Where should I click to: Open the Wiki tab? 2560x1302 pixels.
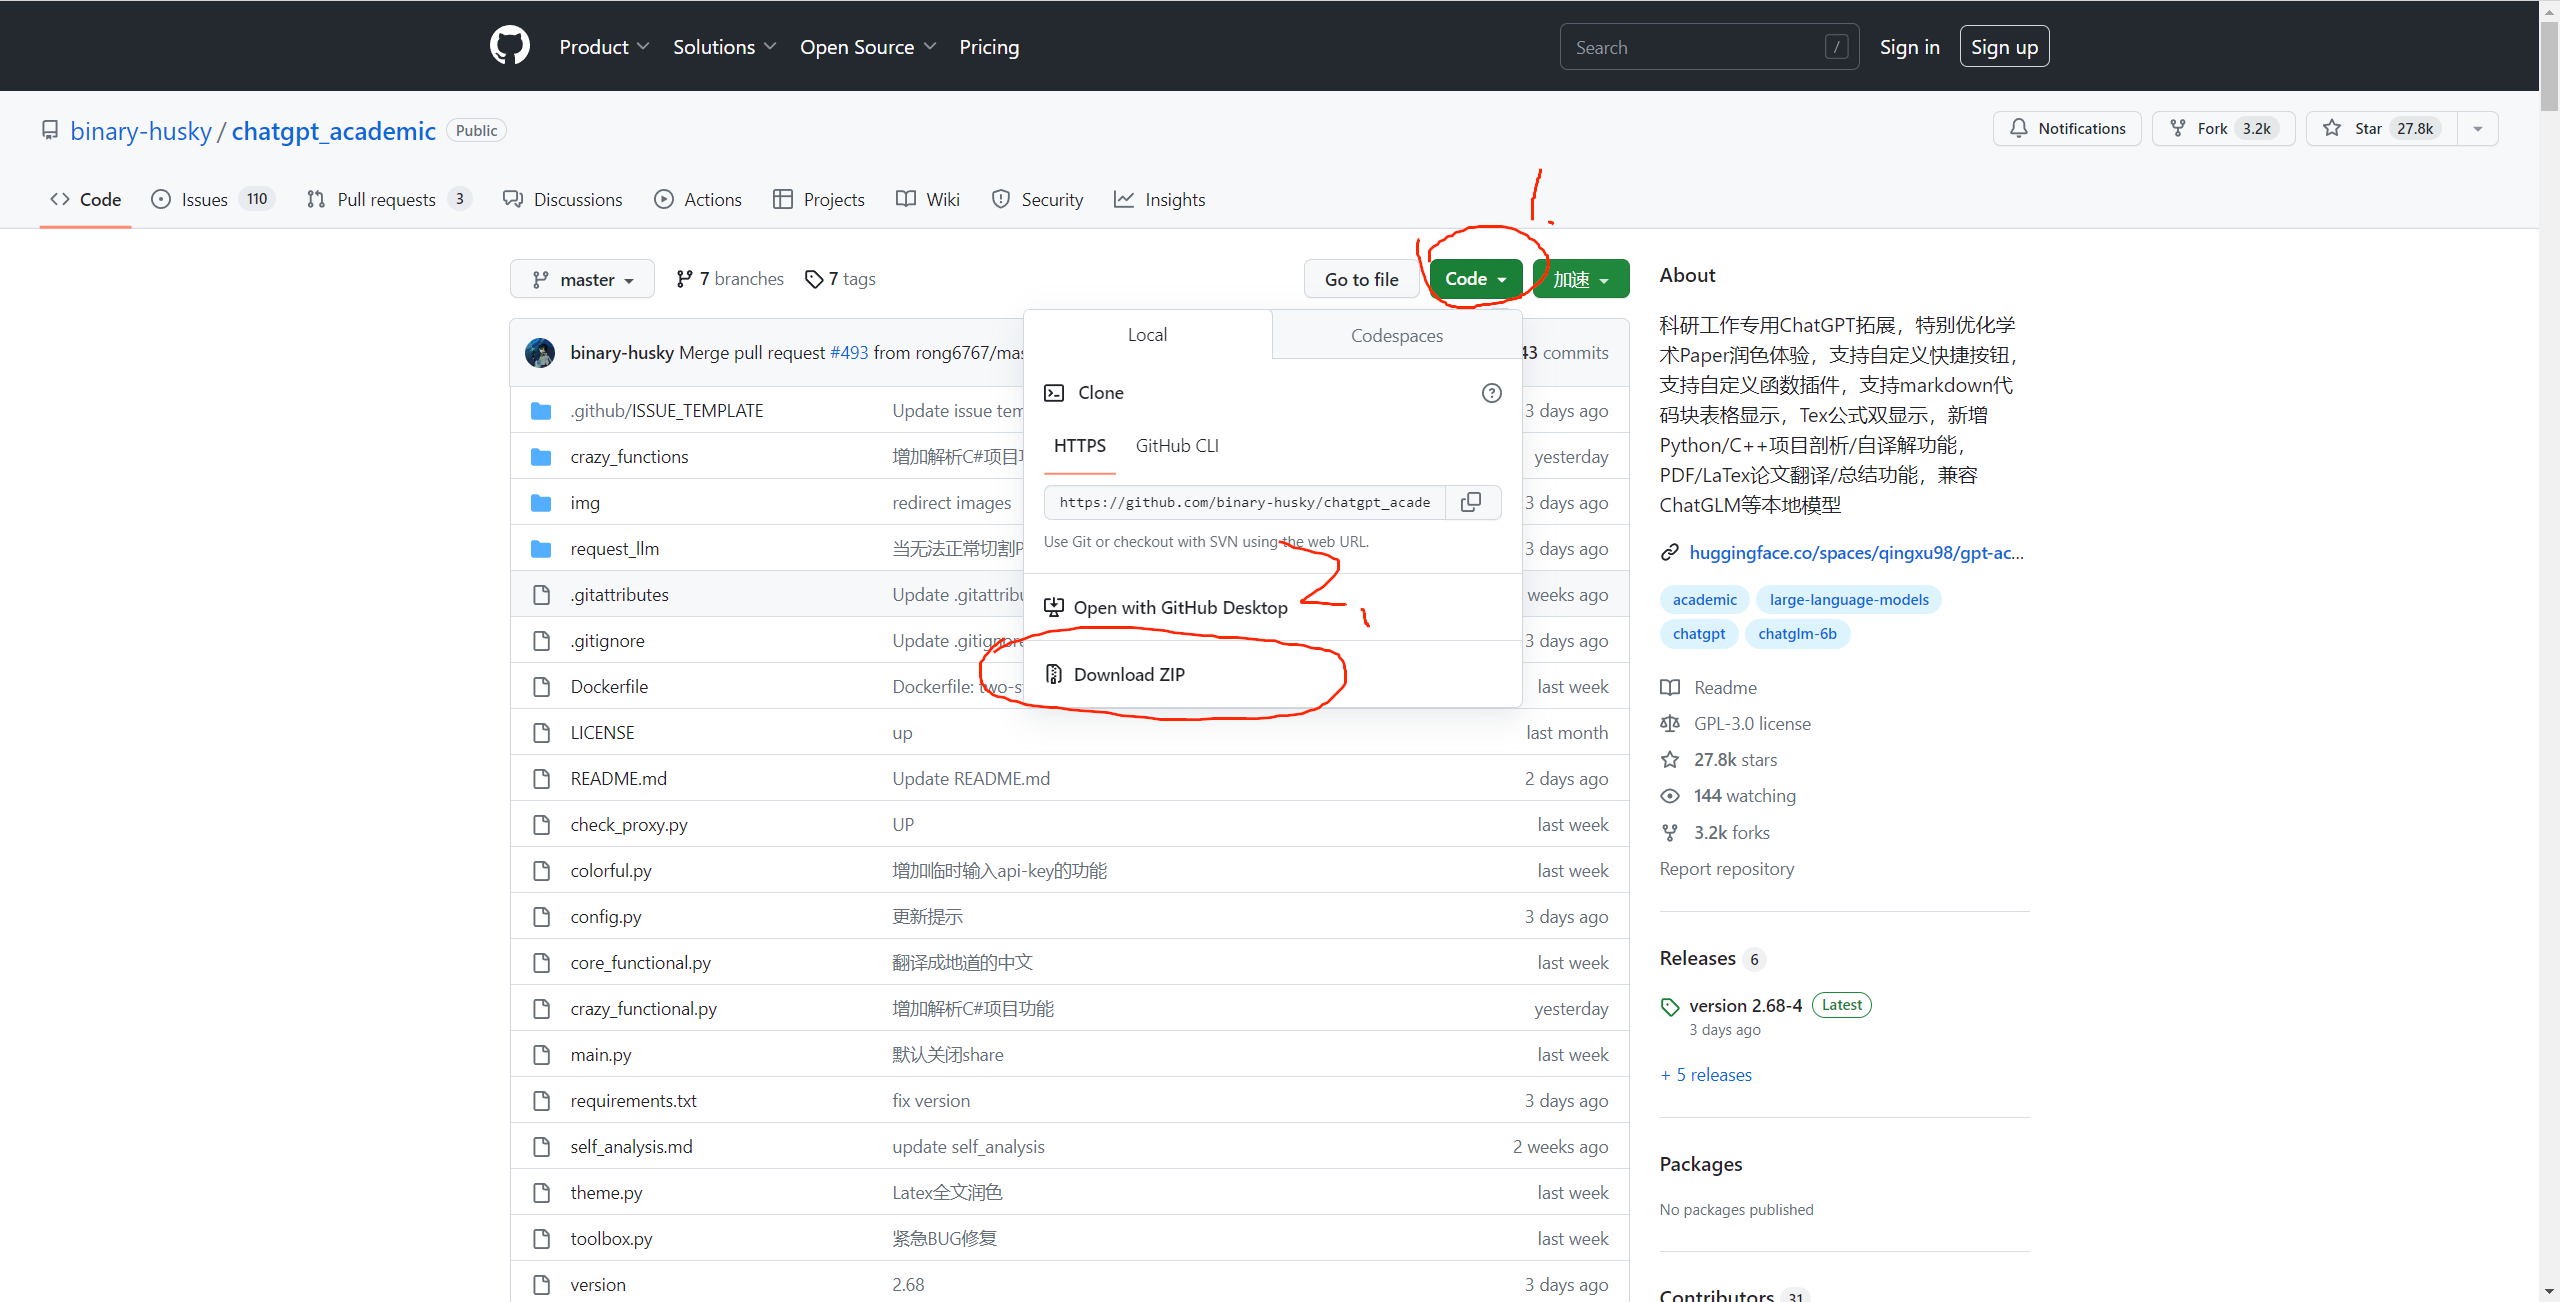click(928, 199)
